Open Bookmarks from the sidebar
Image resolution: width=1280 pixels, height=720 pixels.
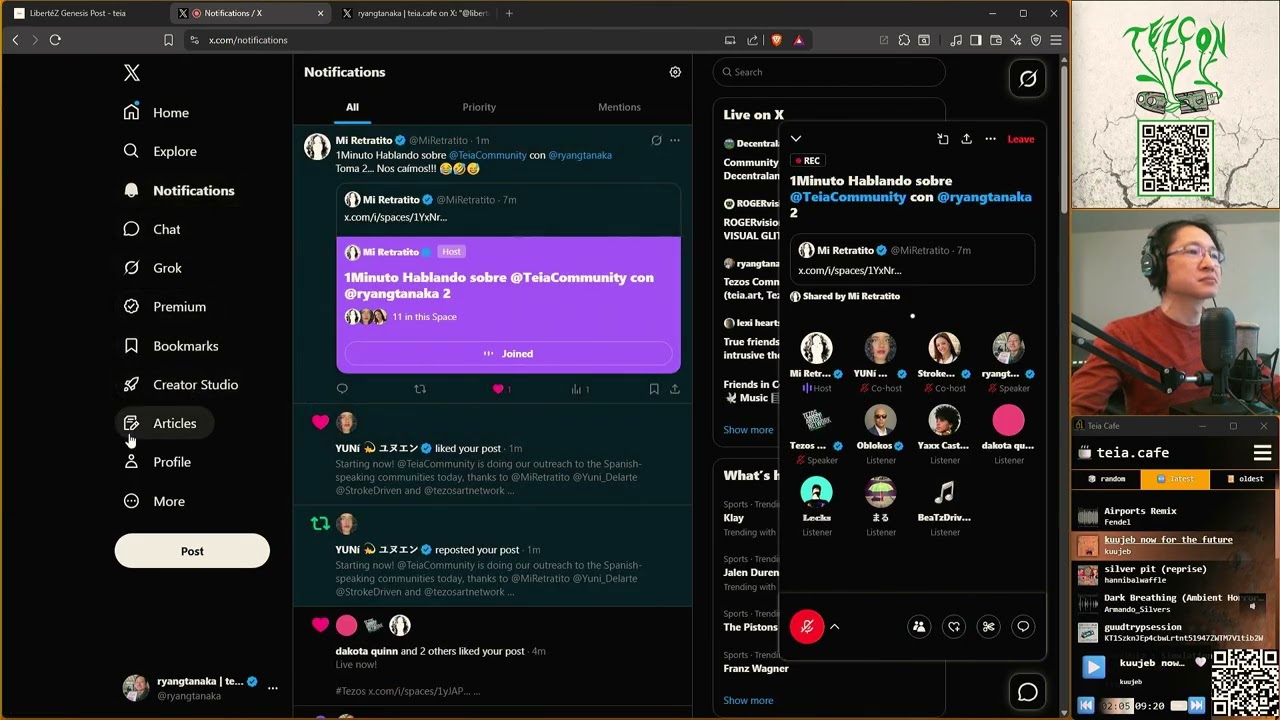171,346
